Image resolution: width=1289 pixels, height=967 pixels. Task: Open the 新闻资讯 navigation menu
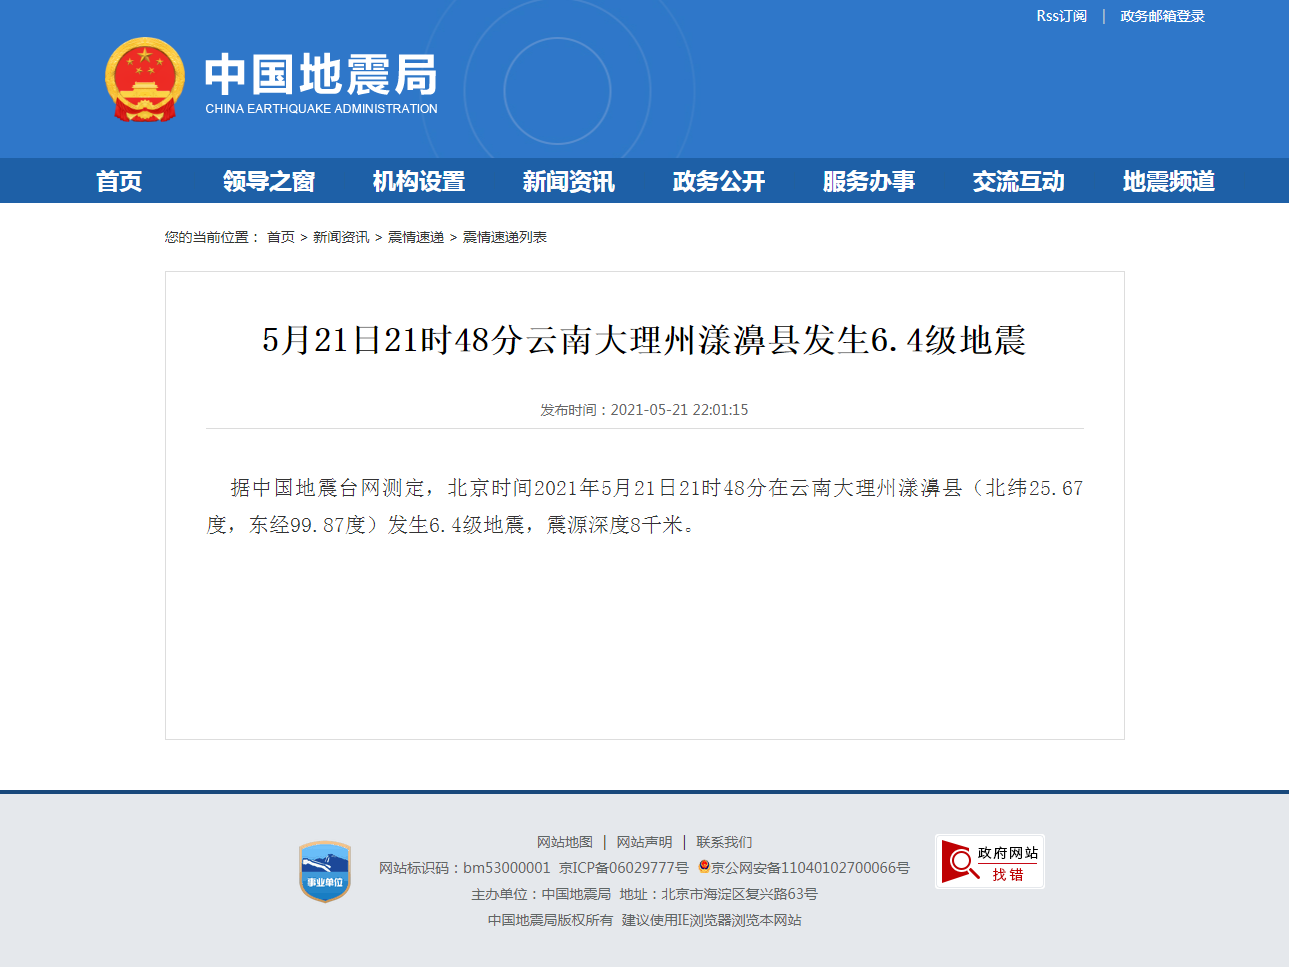(569, 181)
